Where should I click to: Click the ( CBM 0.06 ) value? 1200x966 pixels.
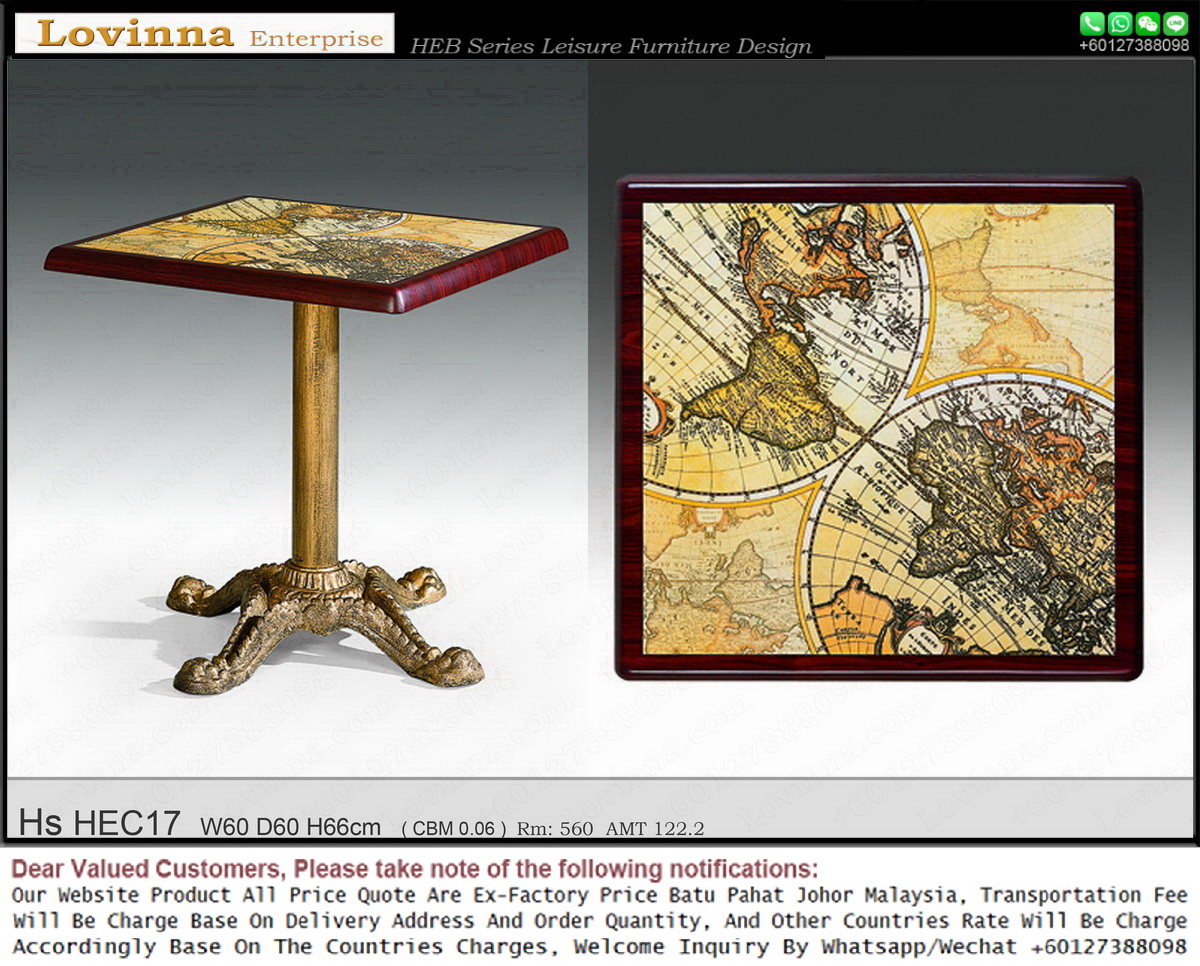454,829
